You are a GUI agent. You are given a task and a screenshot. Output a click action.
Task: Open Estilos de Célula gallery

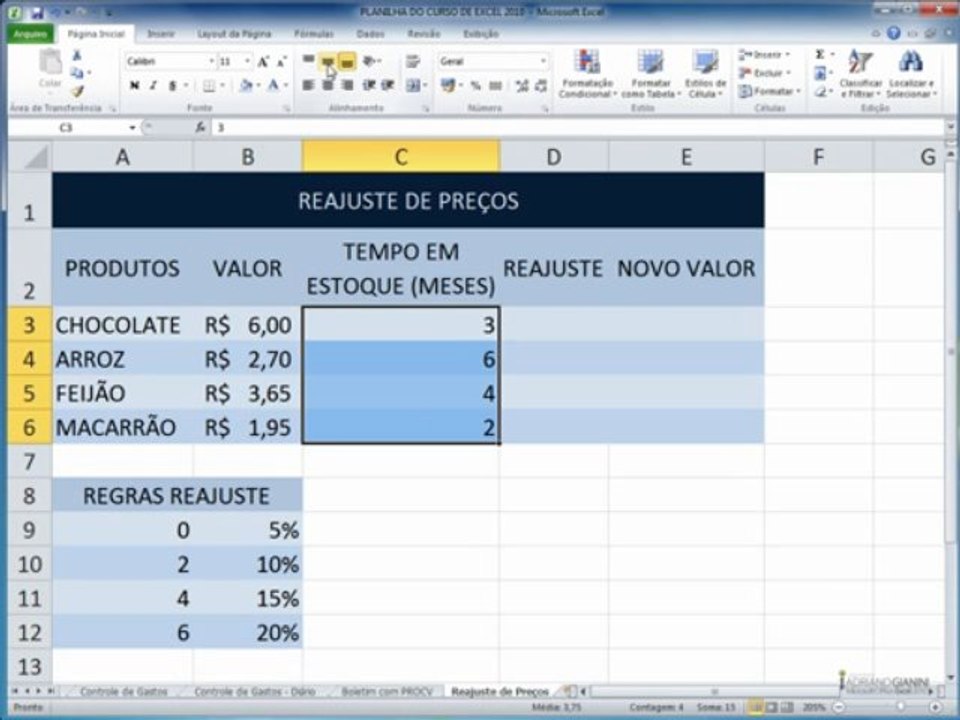coord(705,73)
